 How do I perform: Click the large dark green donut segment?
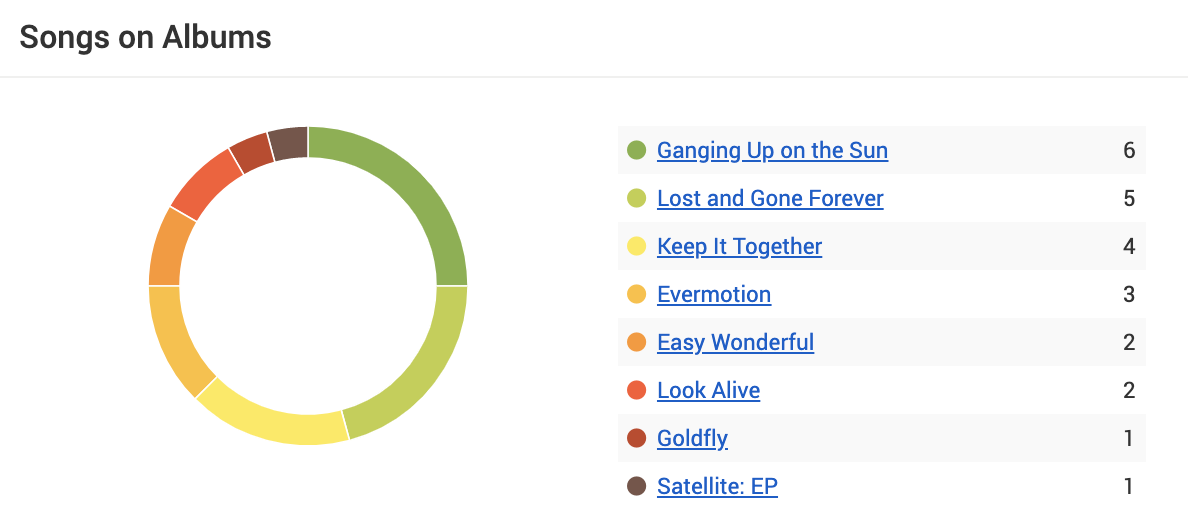click(x=420, y=190)
